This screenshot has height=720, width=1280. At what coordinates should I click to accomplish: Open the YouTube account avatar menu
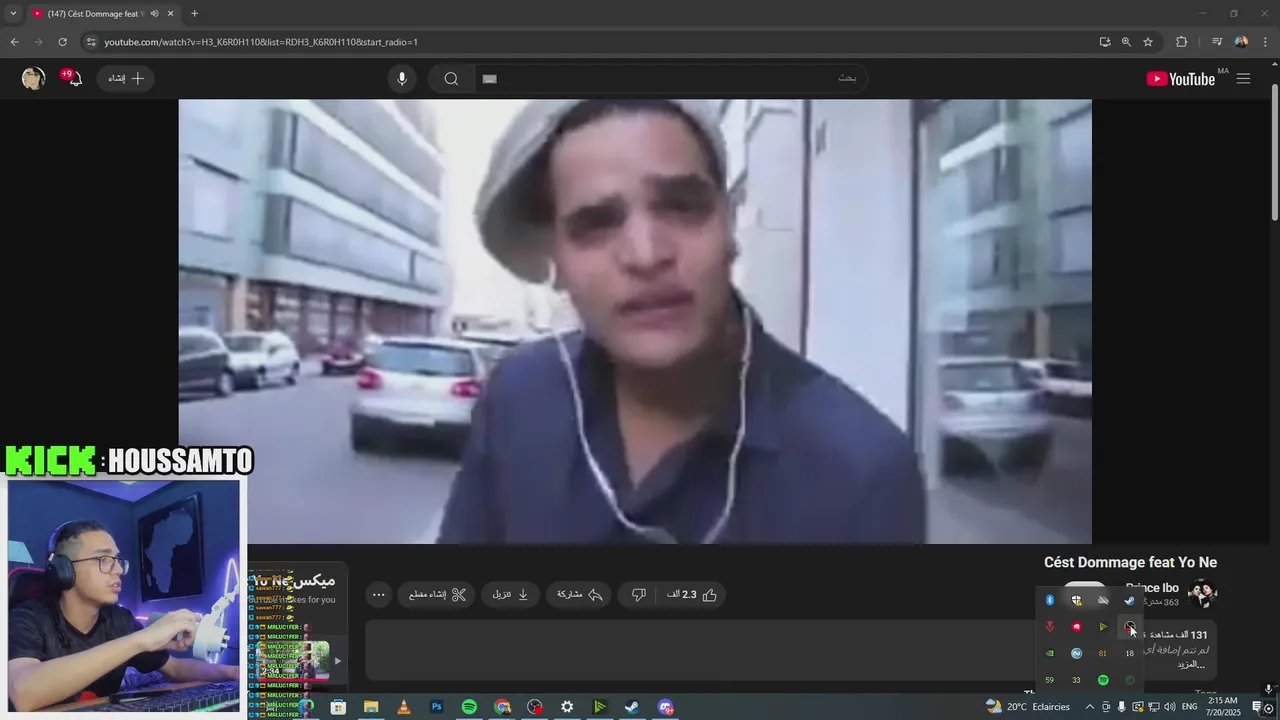pyautogui.click(x=33, y=79)
